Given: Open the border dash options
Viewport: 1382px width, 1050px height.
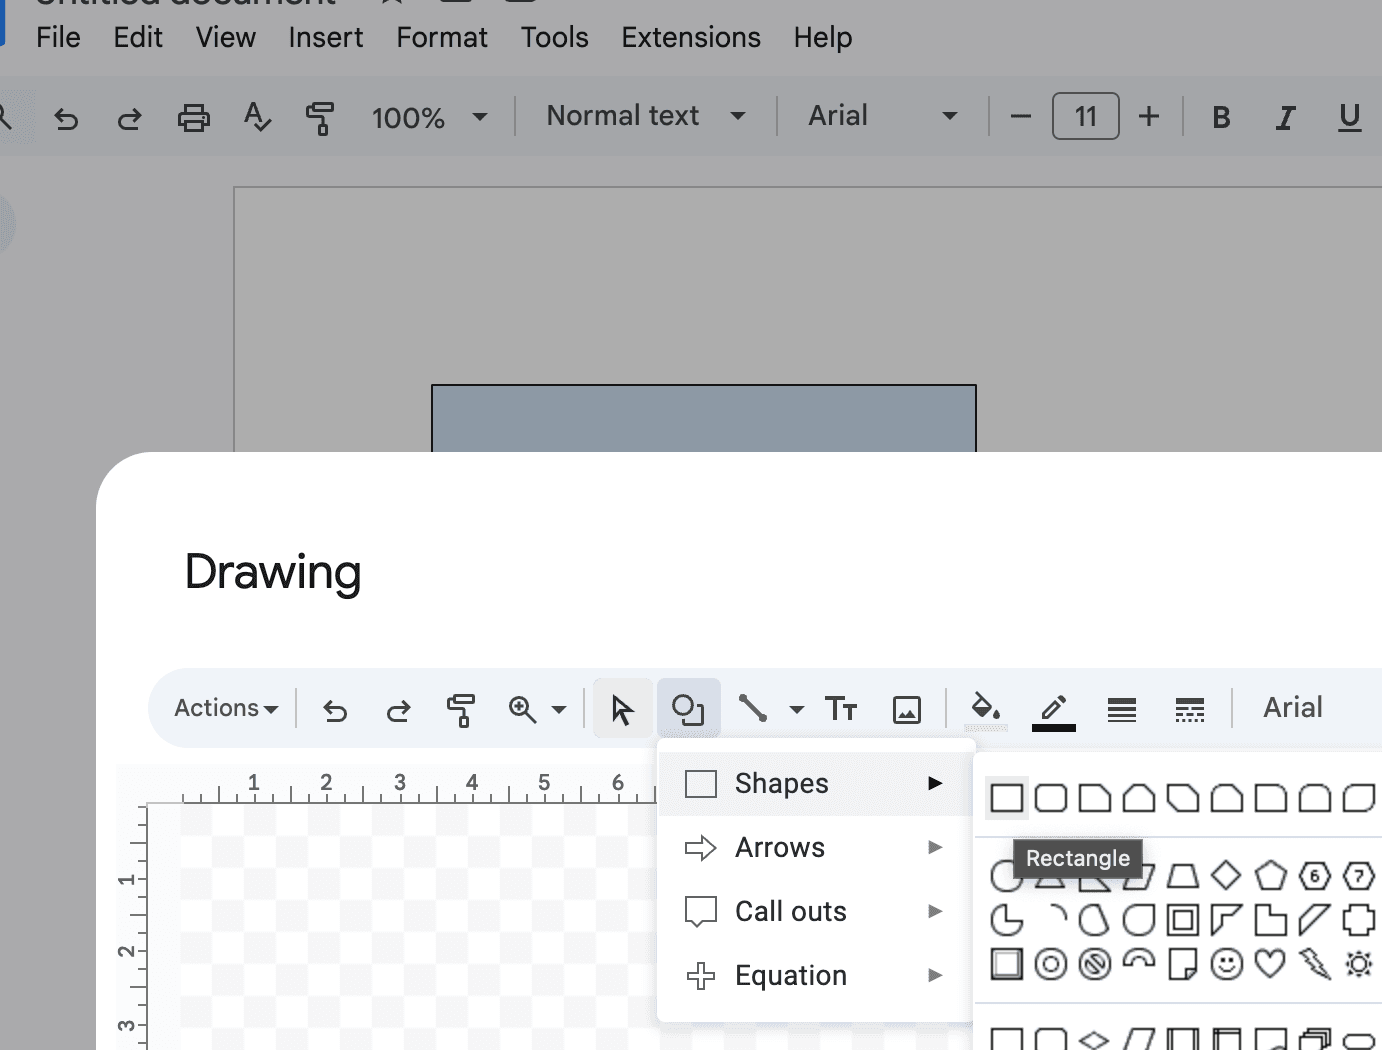Looking at the screenshot, I should click(x=1189, y=710).
